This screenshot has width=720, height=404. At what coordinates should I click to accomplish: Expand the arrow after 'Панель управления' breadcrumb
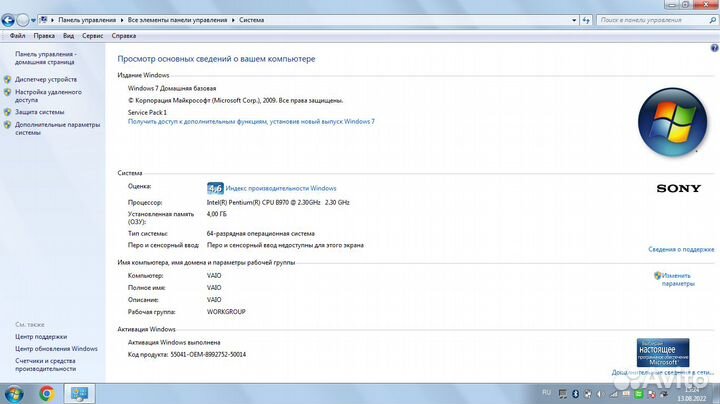pyautogui.click(x=122, y=20)
